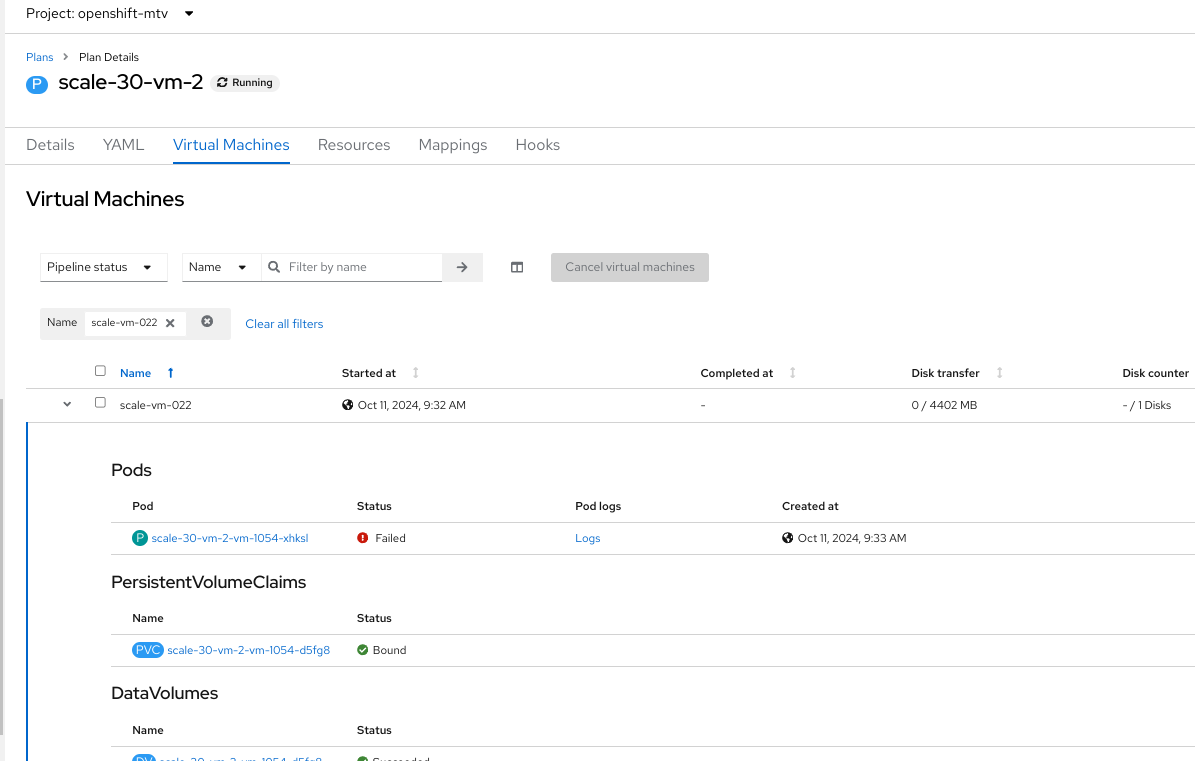Open the Project openshift-mtv selector
The image size is (1195, 761).
(x=110, y=14)
